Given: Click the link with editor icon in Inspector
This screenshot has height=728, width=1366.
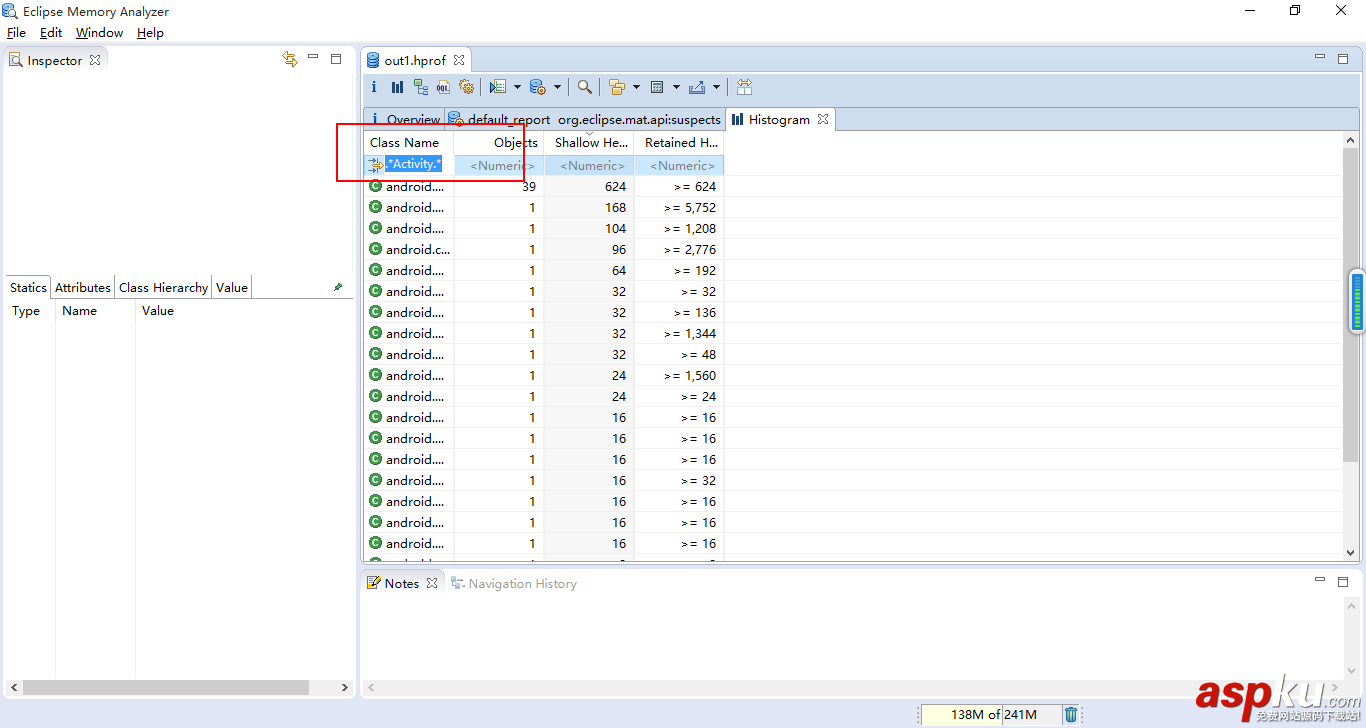Looking at the screenshot, I should (290, 60).
